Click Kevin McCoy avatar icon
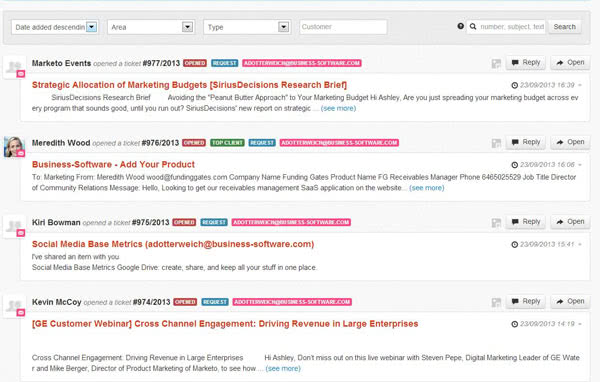This screenshot has width=600, height=382. point(15,306)
